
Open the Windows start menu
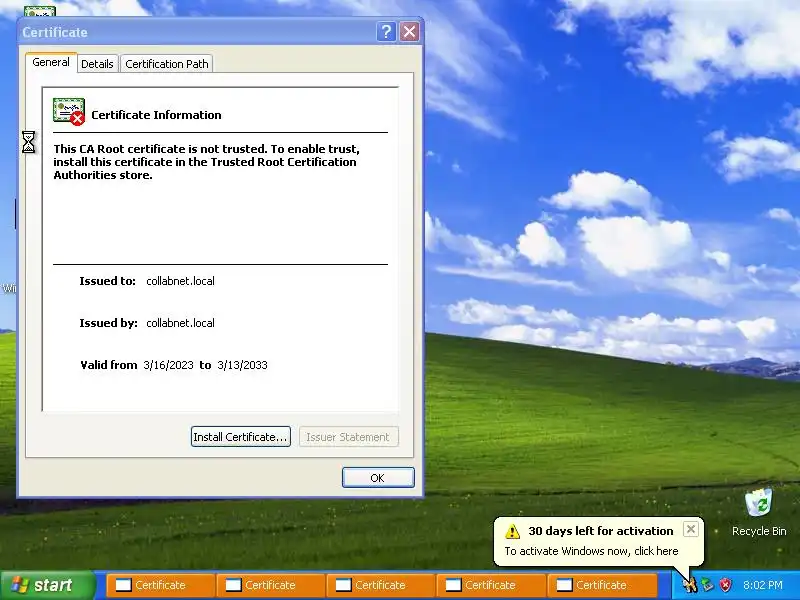(x=47, y=585)
